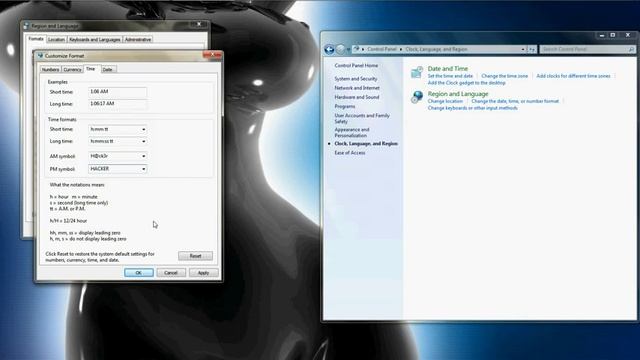This screenshot has height=360, width=640.
Task: Click the Reset button
Action: pyautogui.click(x=196, y=256)
